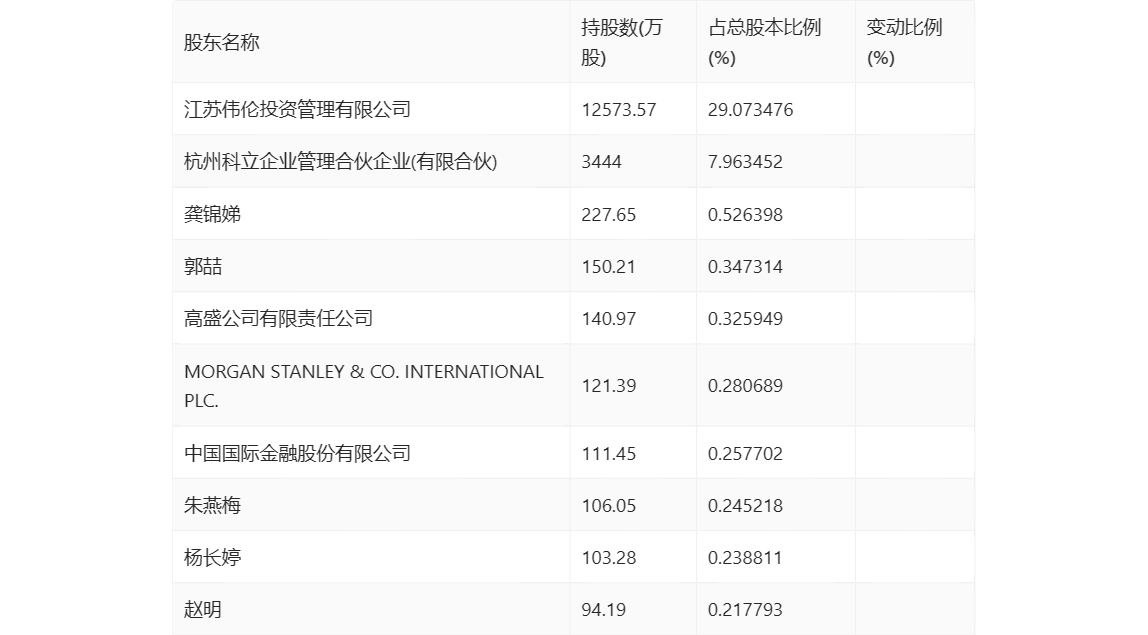Select the holding value 106.05
Screen dimensions: 1148x635
(x=608, y=505)
